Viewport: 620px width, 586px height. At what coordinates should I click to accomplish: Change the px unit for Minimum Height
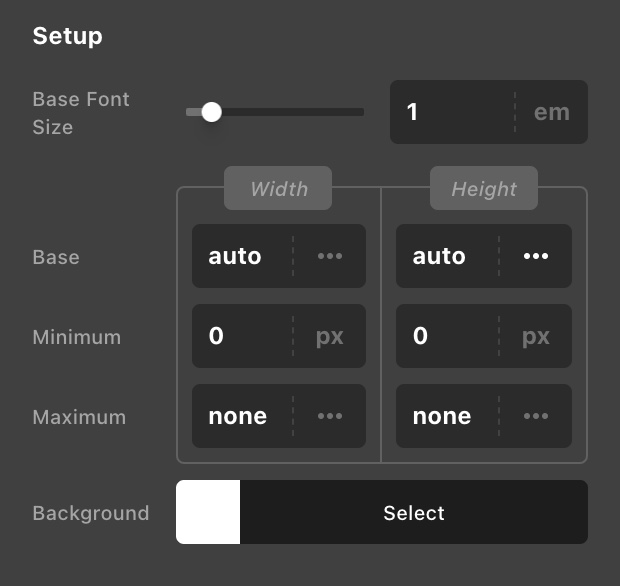pos(536,336)
